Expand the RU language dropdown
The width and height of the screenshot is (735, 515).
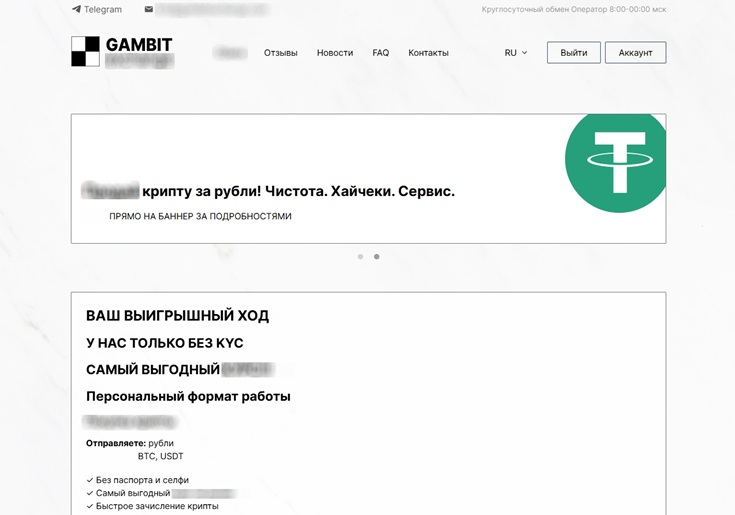pyautogui.click(x=516, y=53)
